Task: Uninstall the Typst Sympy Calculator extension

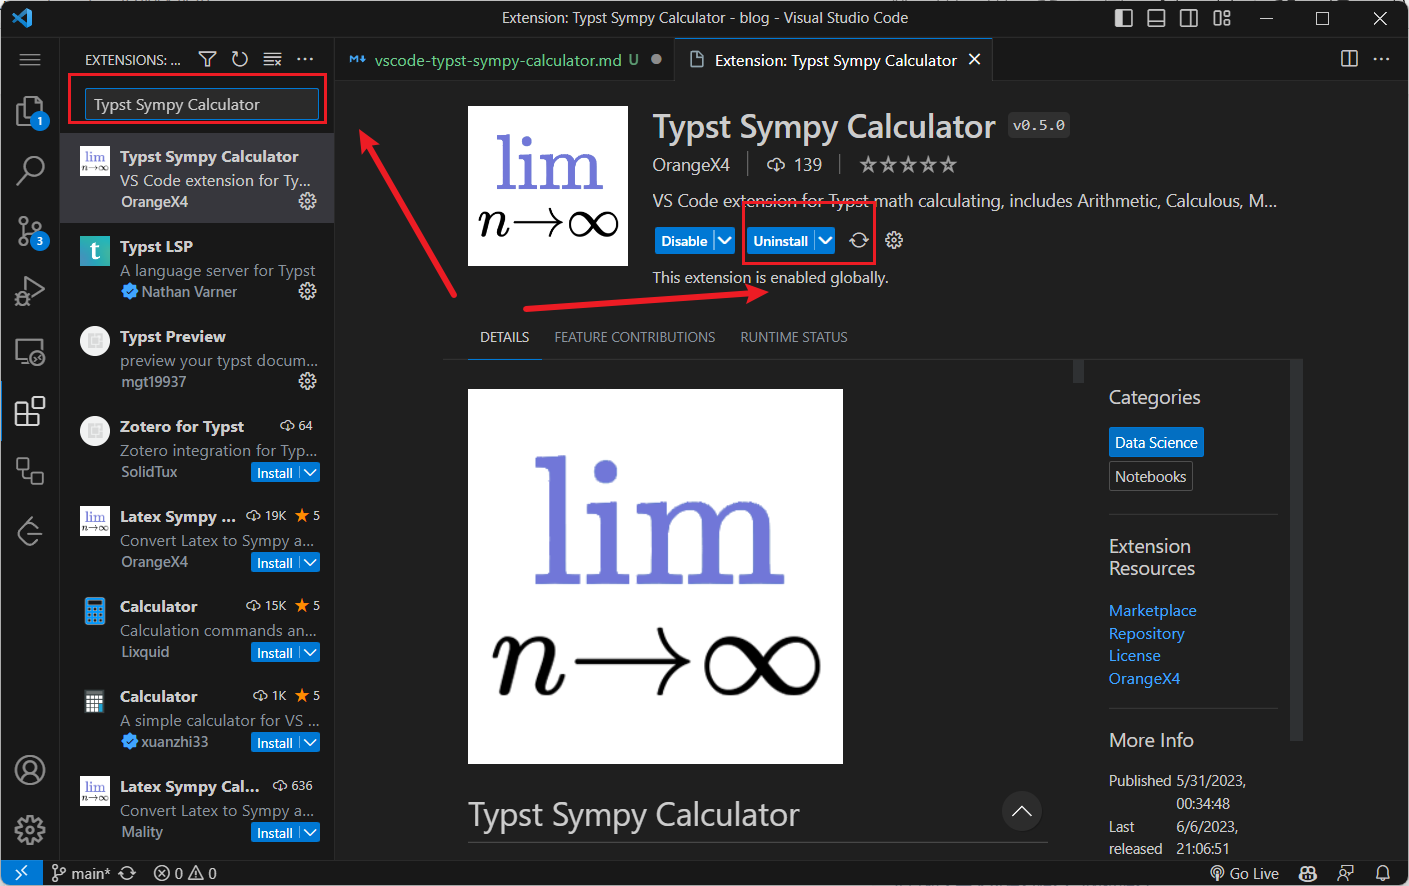Action: pos(783,240)
